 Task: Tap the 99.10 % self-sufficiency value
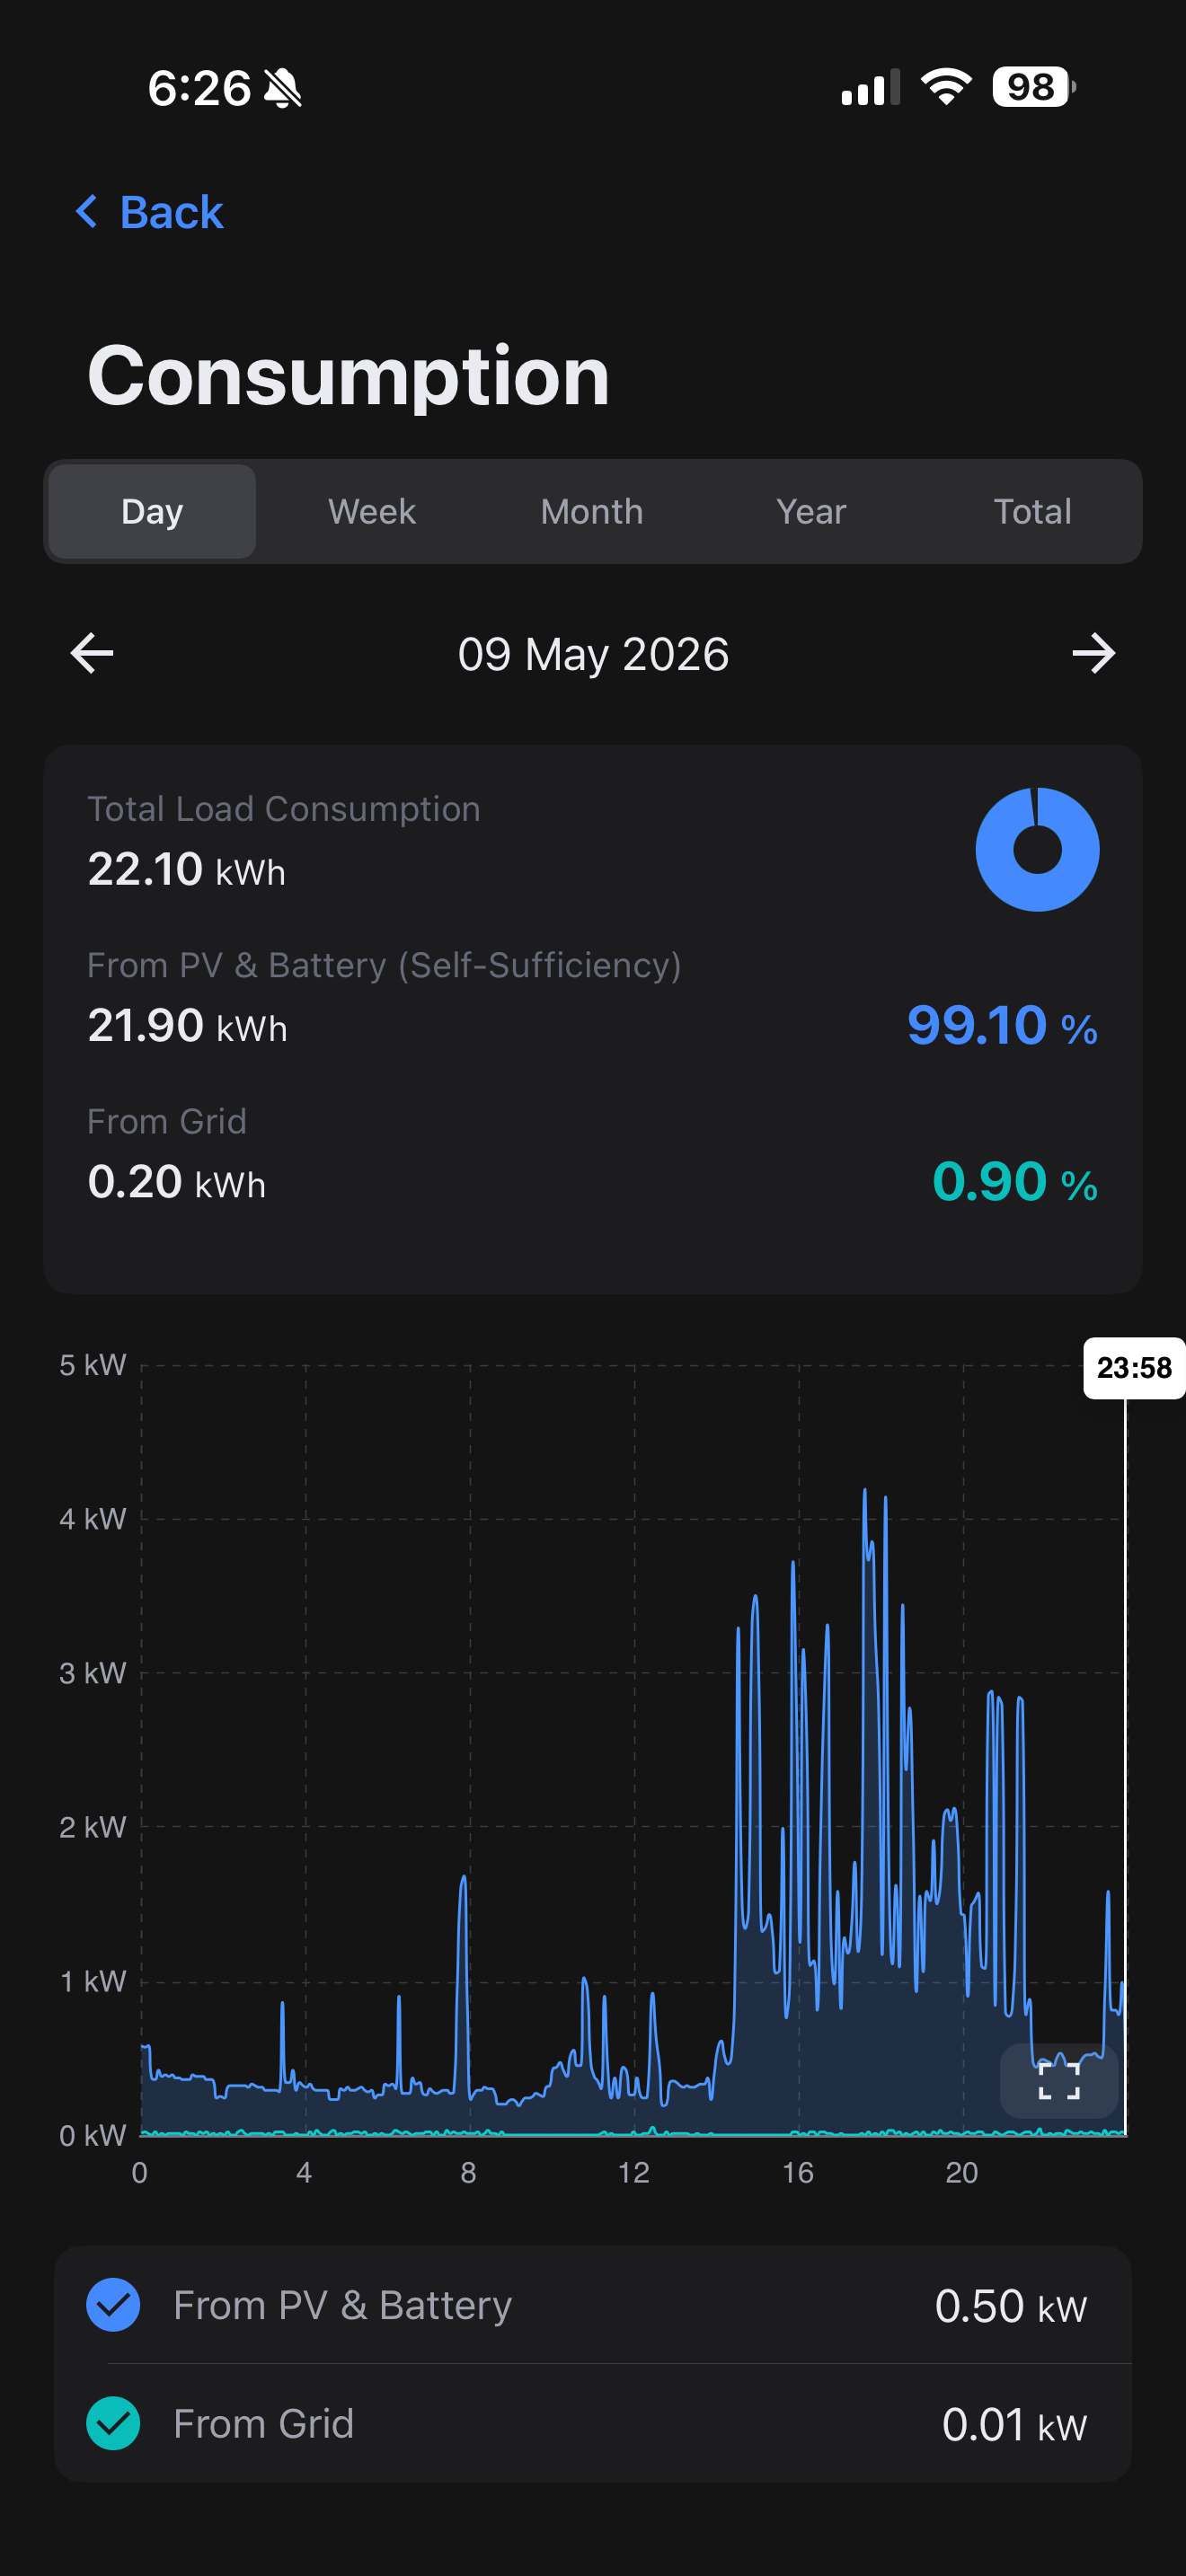coord(1002,1025)
